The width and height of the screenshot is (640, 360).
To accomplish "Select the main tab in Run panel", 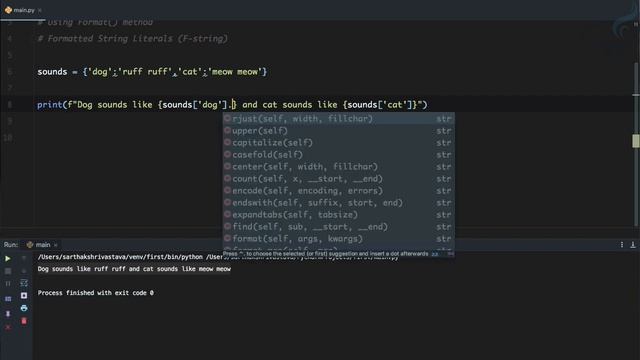I will [39, 244].
